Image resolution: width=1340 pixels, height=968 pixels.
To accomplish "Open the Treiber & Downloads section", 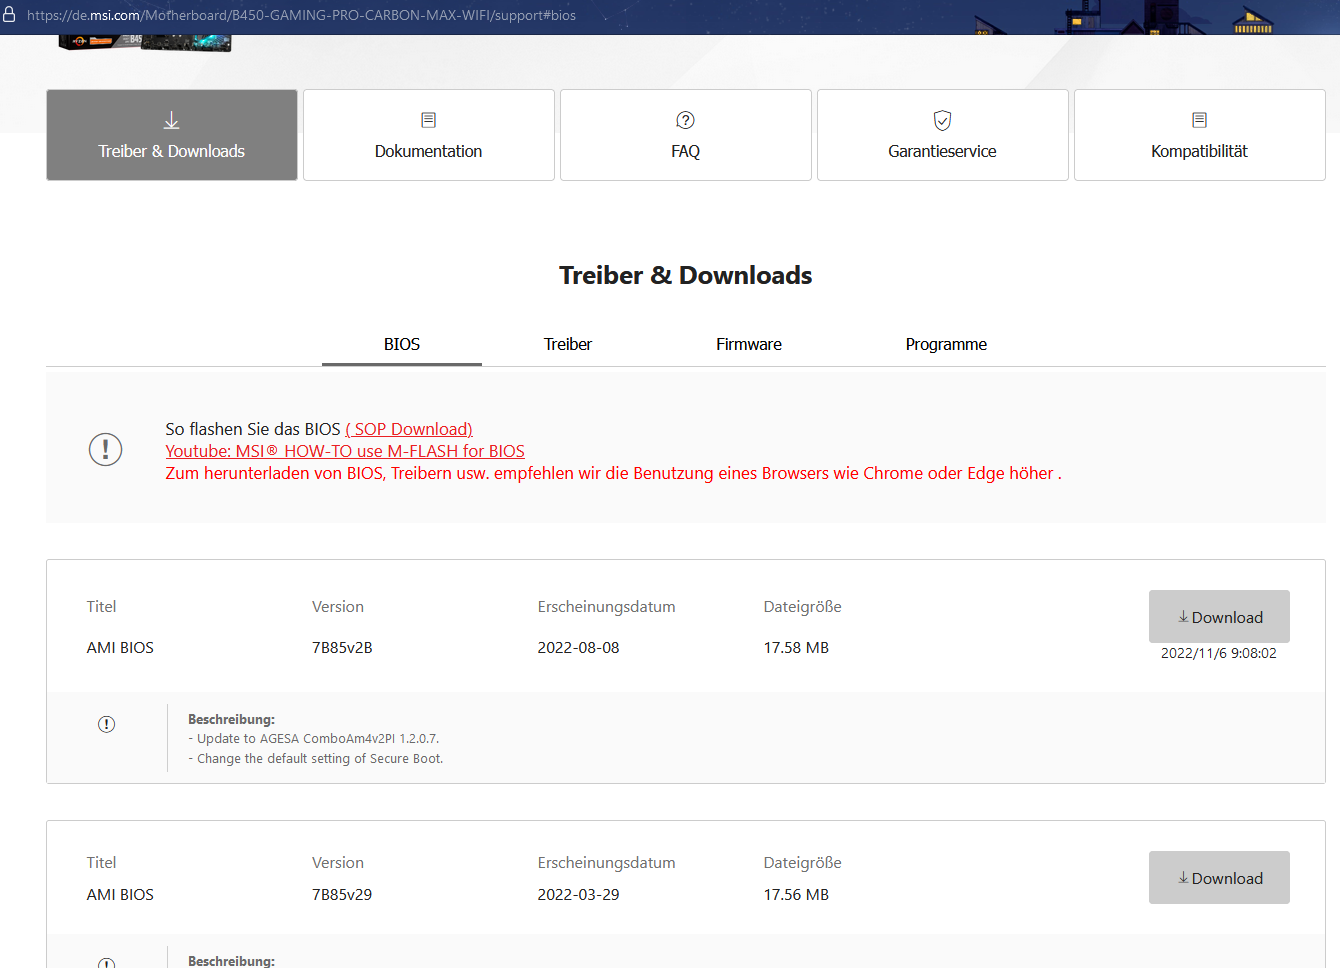I will [172, 135].
